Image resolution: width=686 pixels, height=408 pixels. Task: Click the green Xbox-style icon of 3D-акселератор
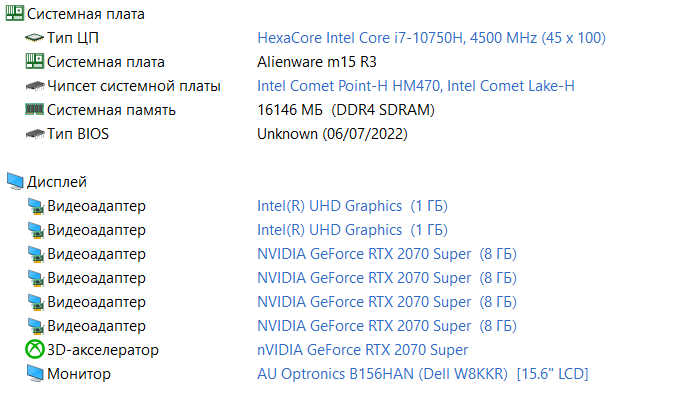35,349
